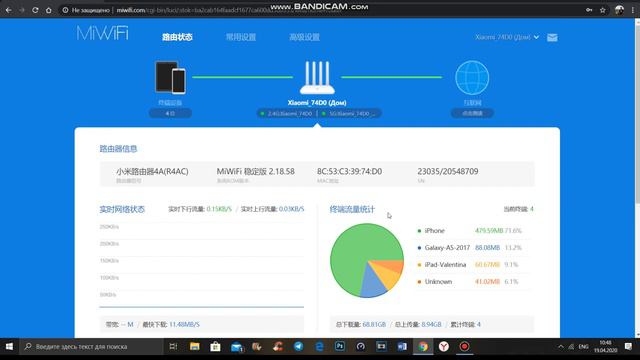The image size is (640, 360).
Task: Click the browser address bar URL
Action: 229,10
